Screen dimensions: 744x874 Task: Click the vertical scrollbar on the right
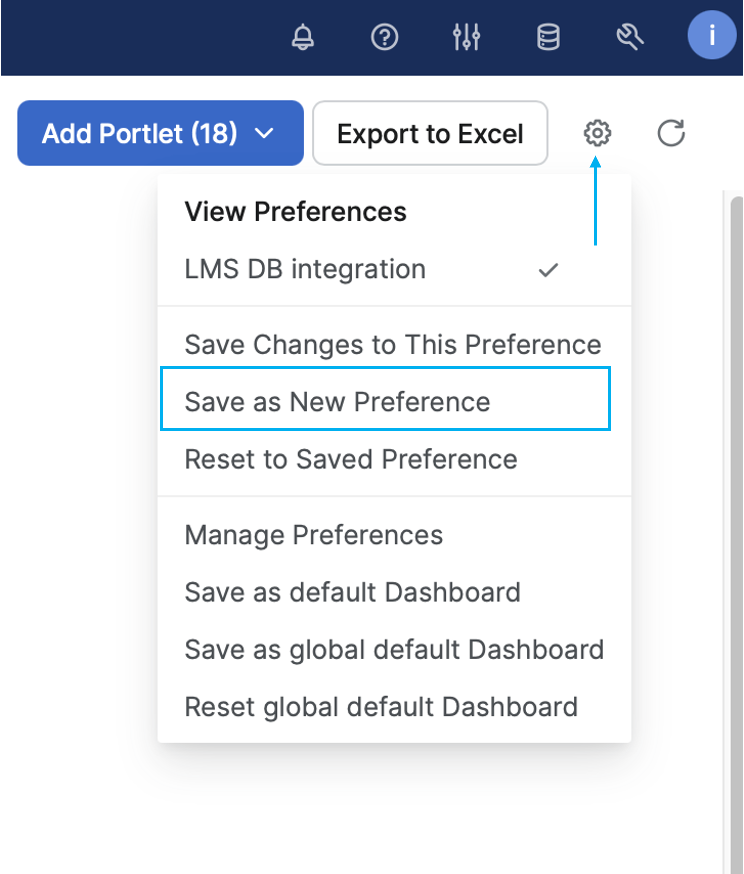(736, 500)
